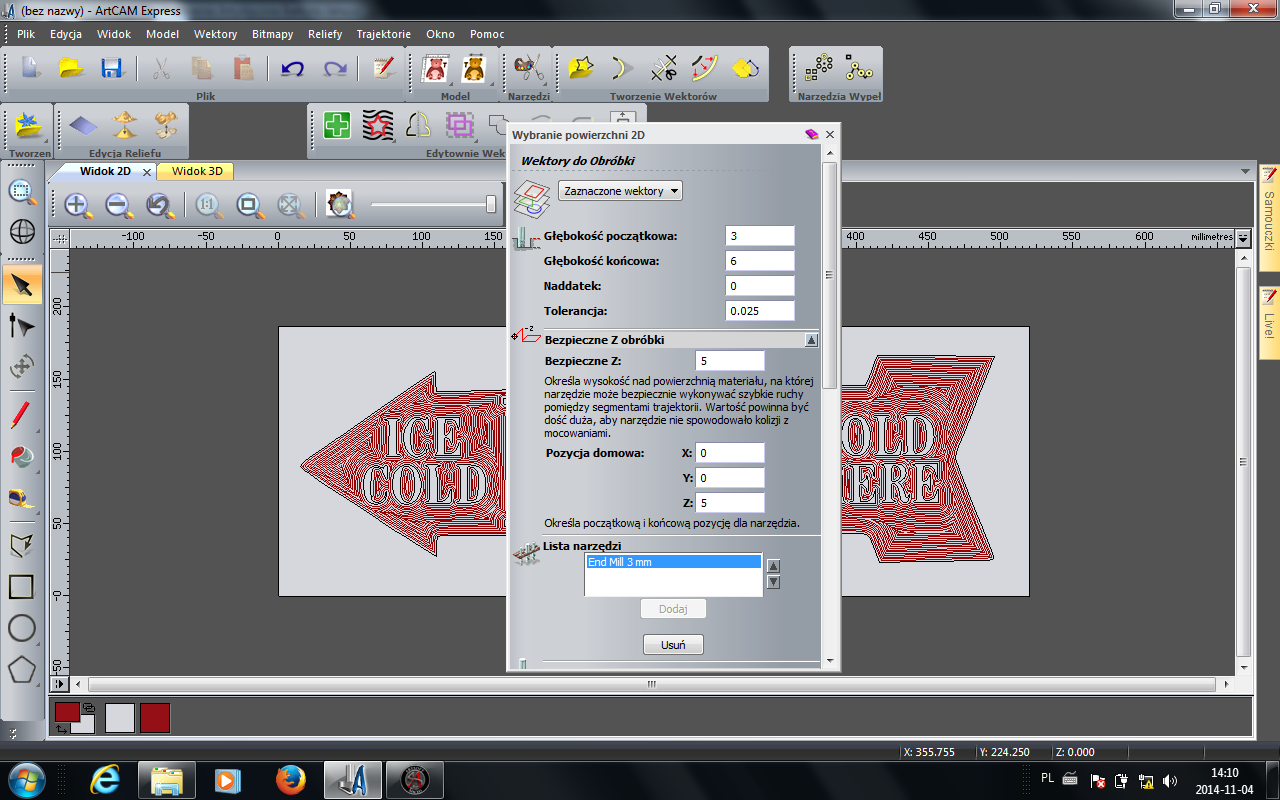Open the Notes icon with the red pencil
Viewport: 1280px width, 800px height.
click(x=383, y=68)
